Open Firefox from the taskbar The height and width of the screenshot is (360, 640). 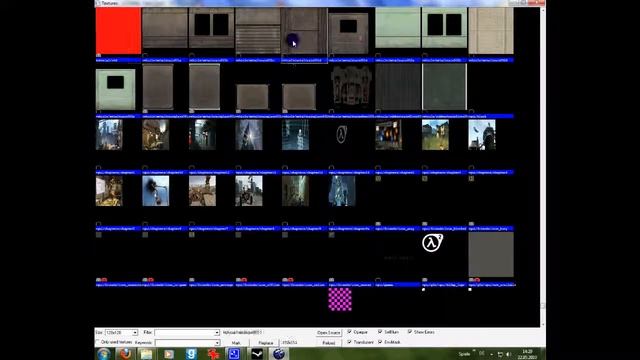point(125,353)
